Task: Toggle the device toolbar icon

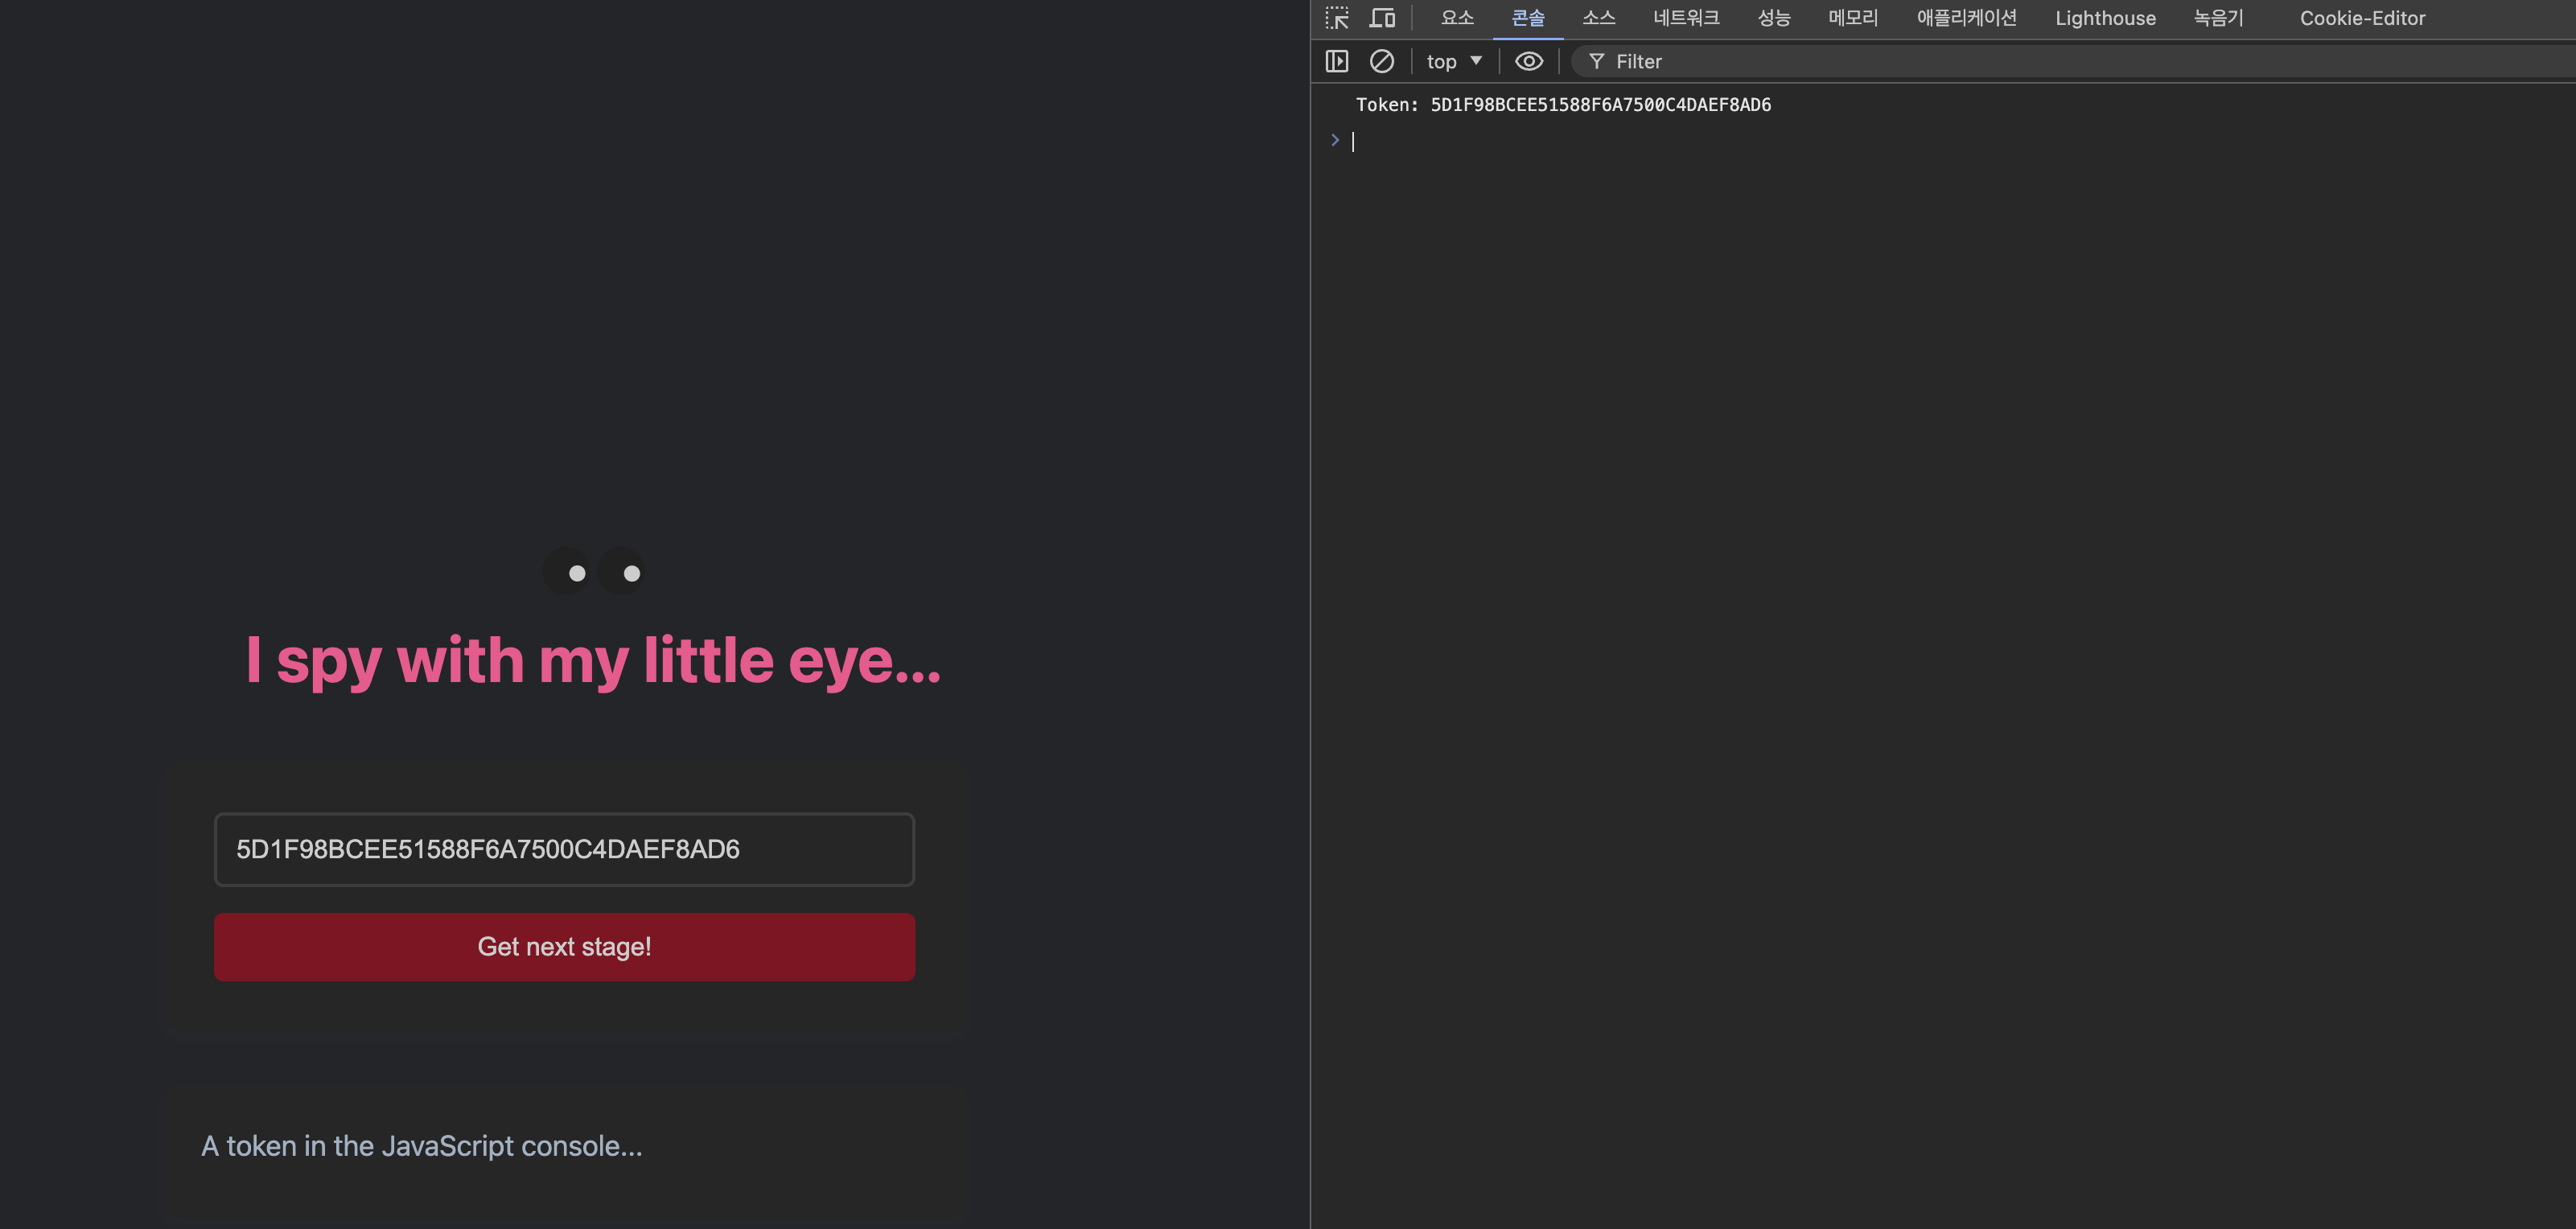Action: point(1382,18)
